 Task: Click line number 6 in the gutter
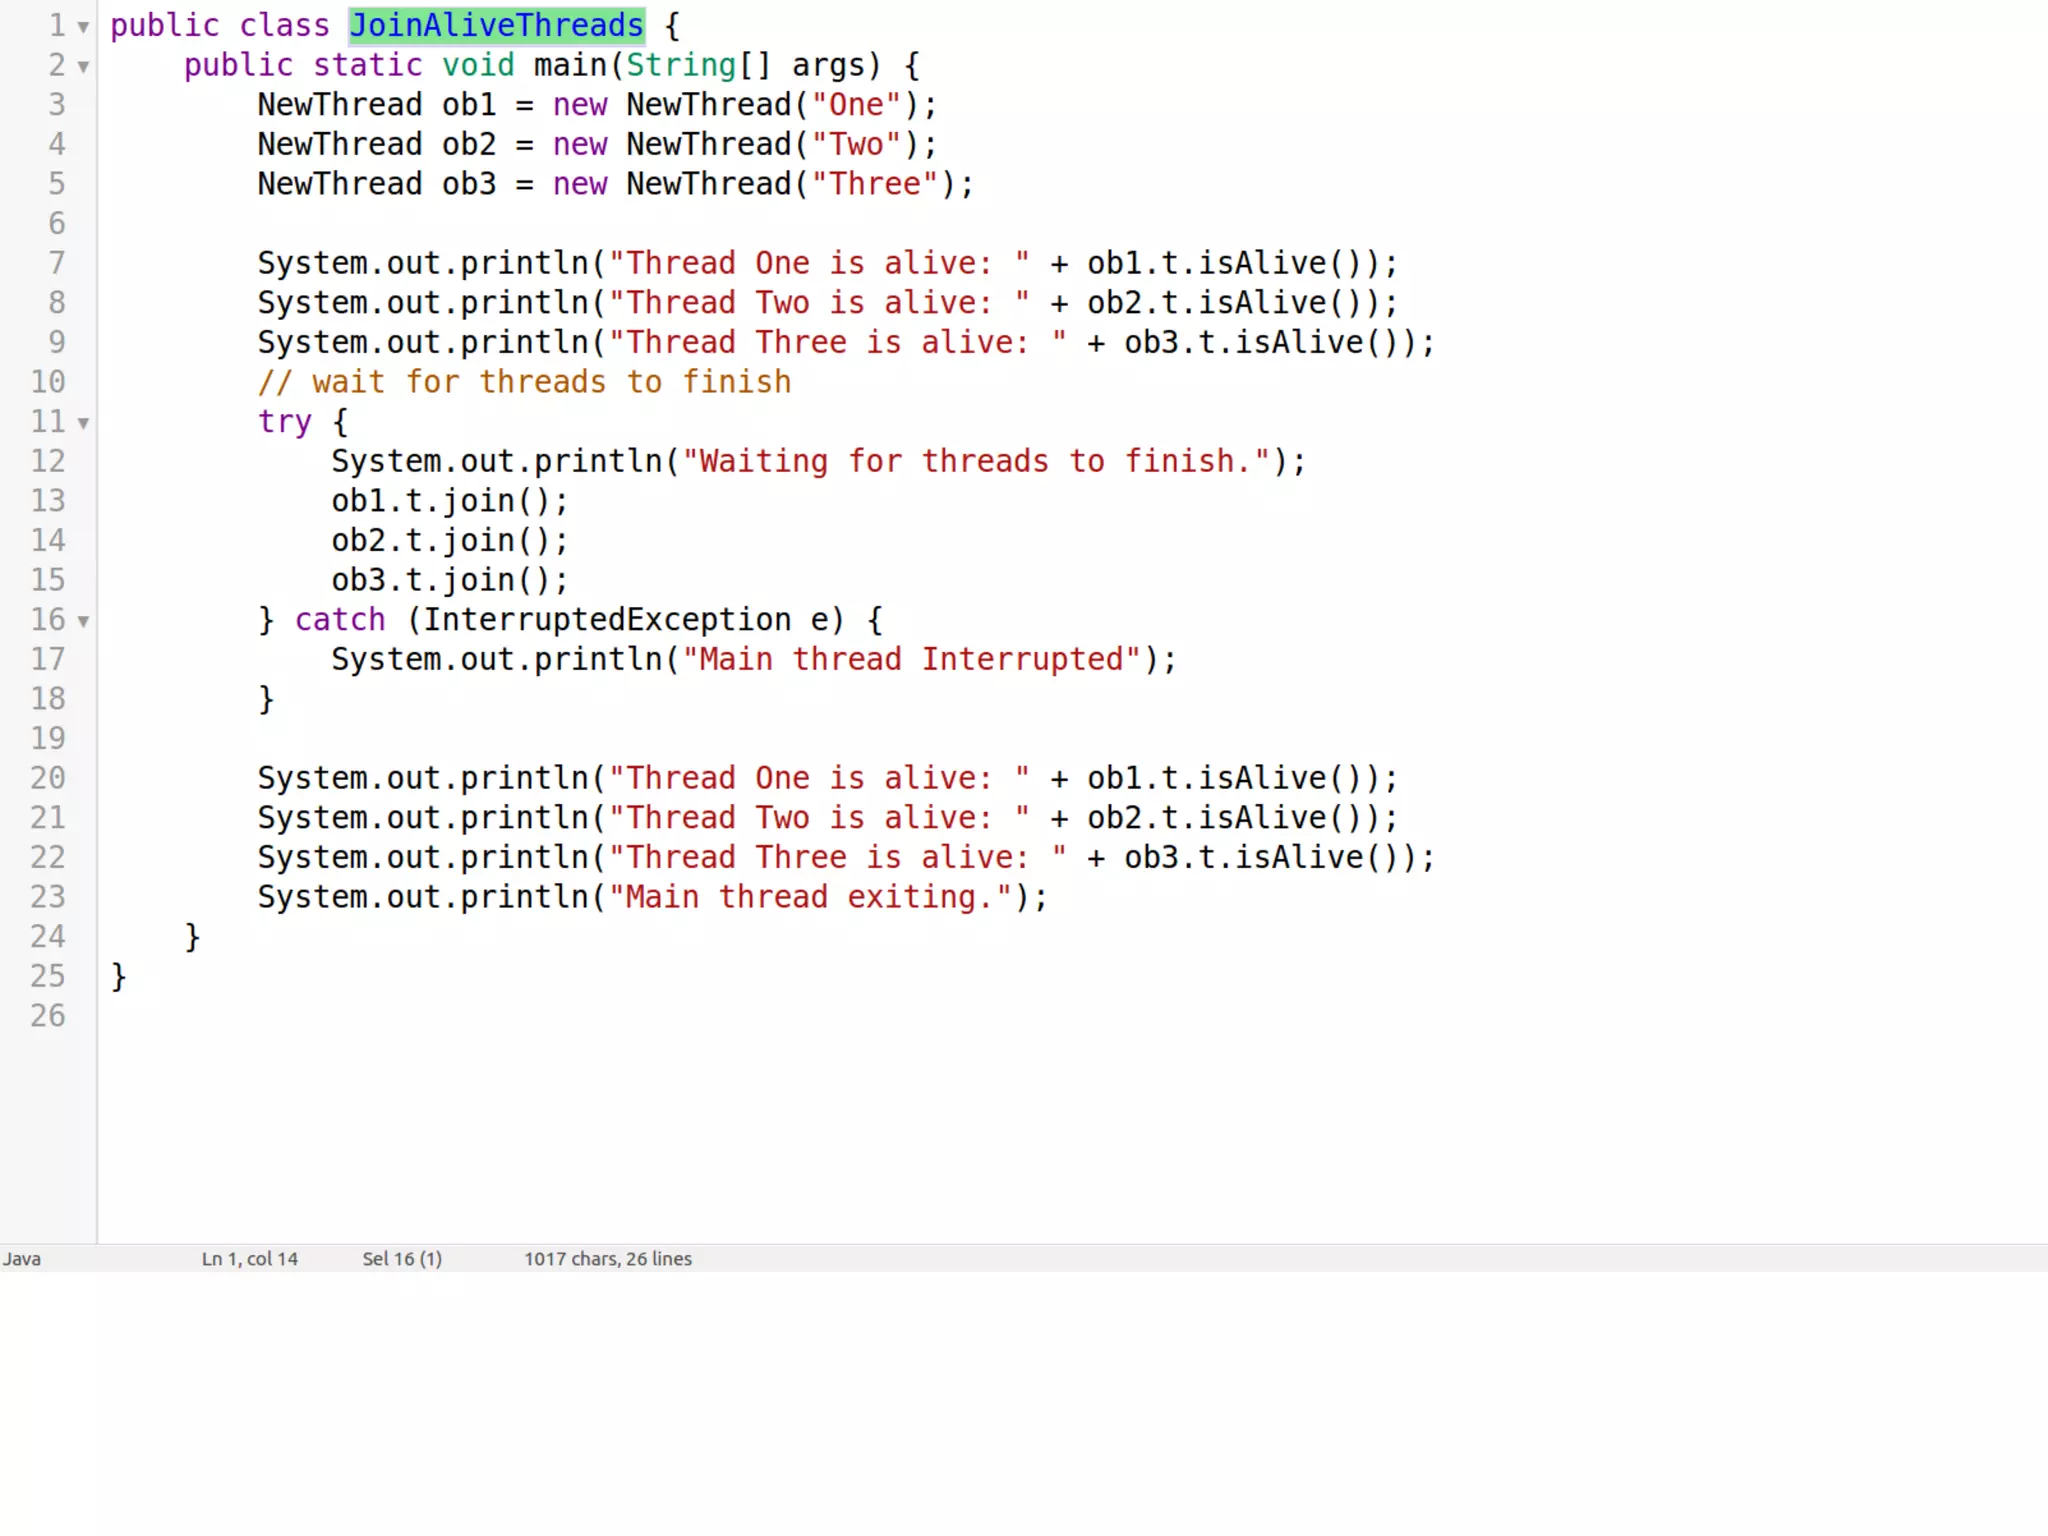coord(57,223)
